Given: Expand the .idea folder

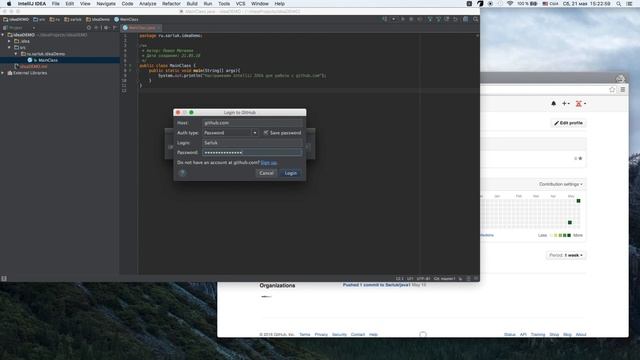Looking at the screenshot, I should [x=9, y=41].
